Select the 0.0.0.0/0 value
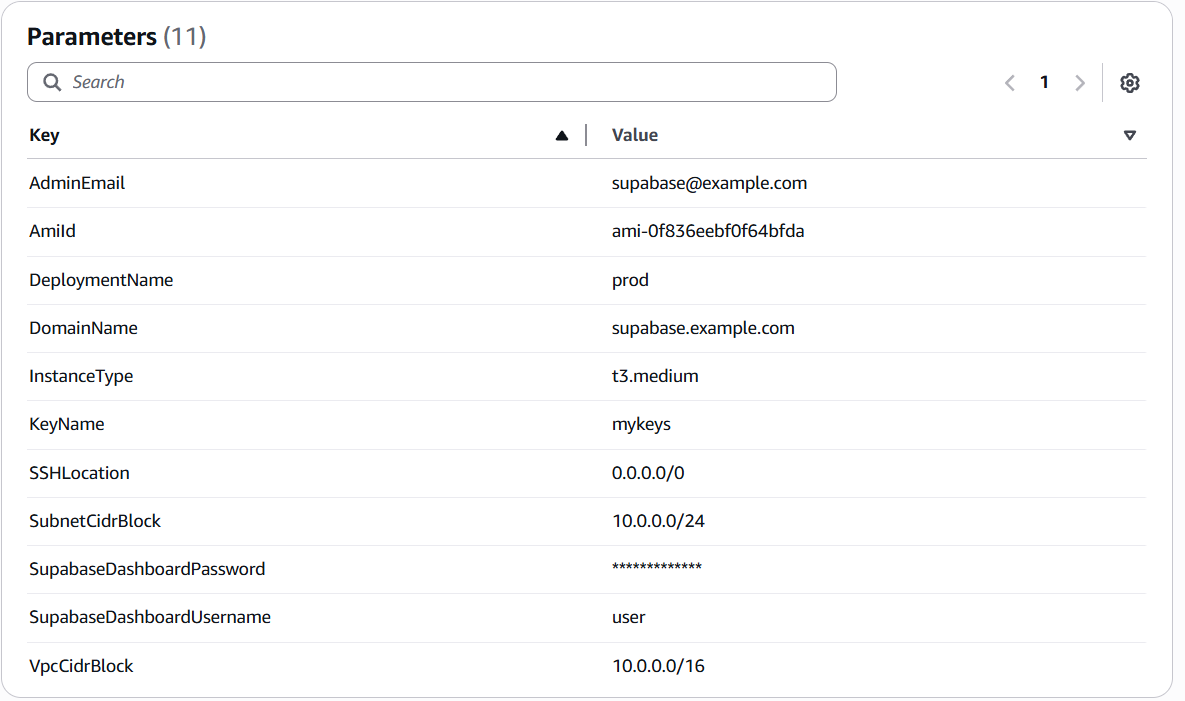Screen dimensions: 1185x701 pyautogui.click(x=648, y=473)
